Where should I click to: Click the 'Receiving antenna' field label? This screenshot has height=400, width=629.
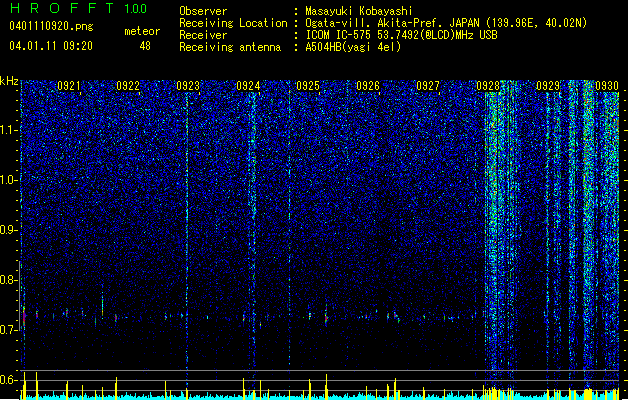230,47
